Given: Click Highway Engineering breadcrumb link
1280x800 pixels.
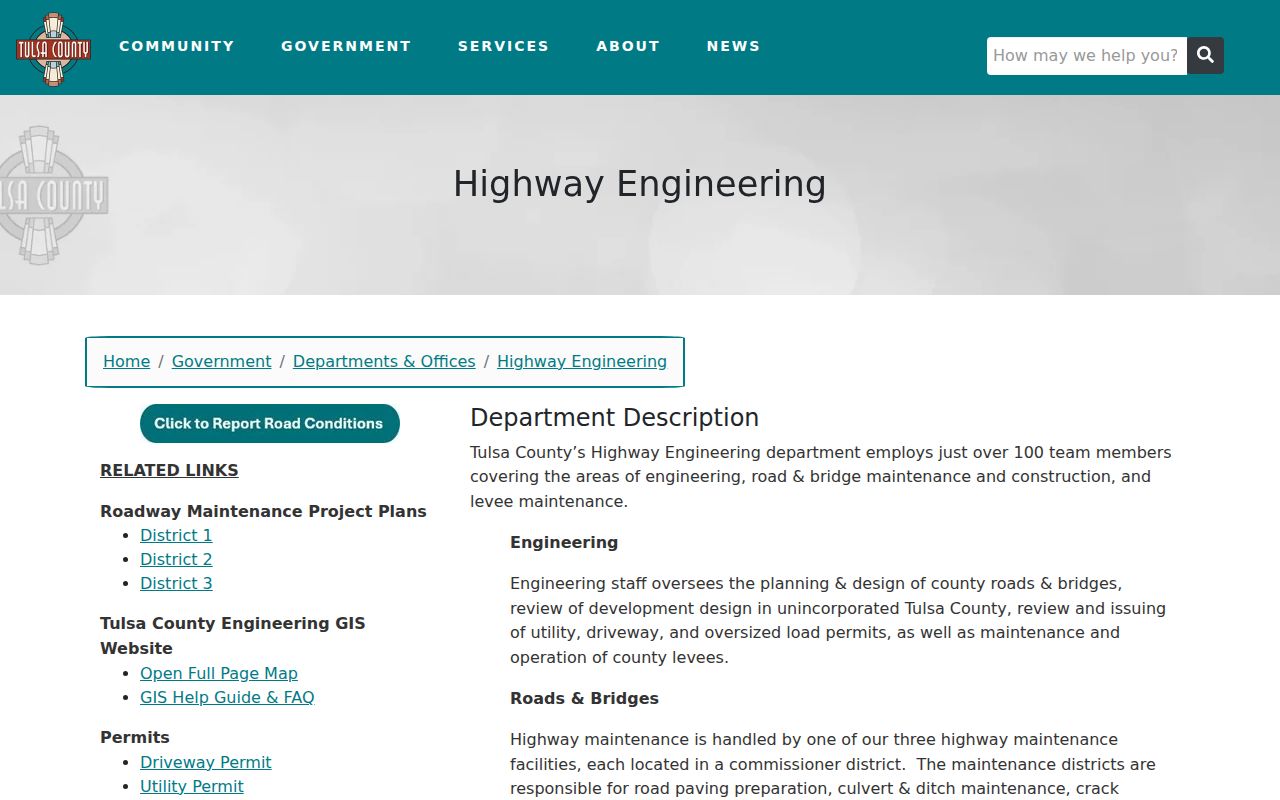Looking at the screenshot, I should (582, 362).
